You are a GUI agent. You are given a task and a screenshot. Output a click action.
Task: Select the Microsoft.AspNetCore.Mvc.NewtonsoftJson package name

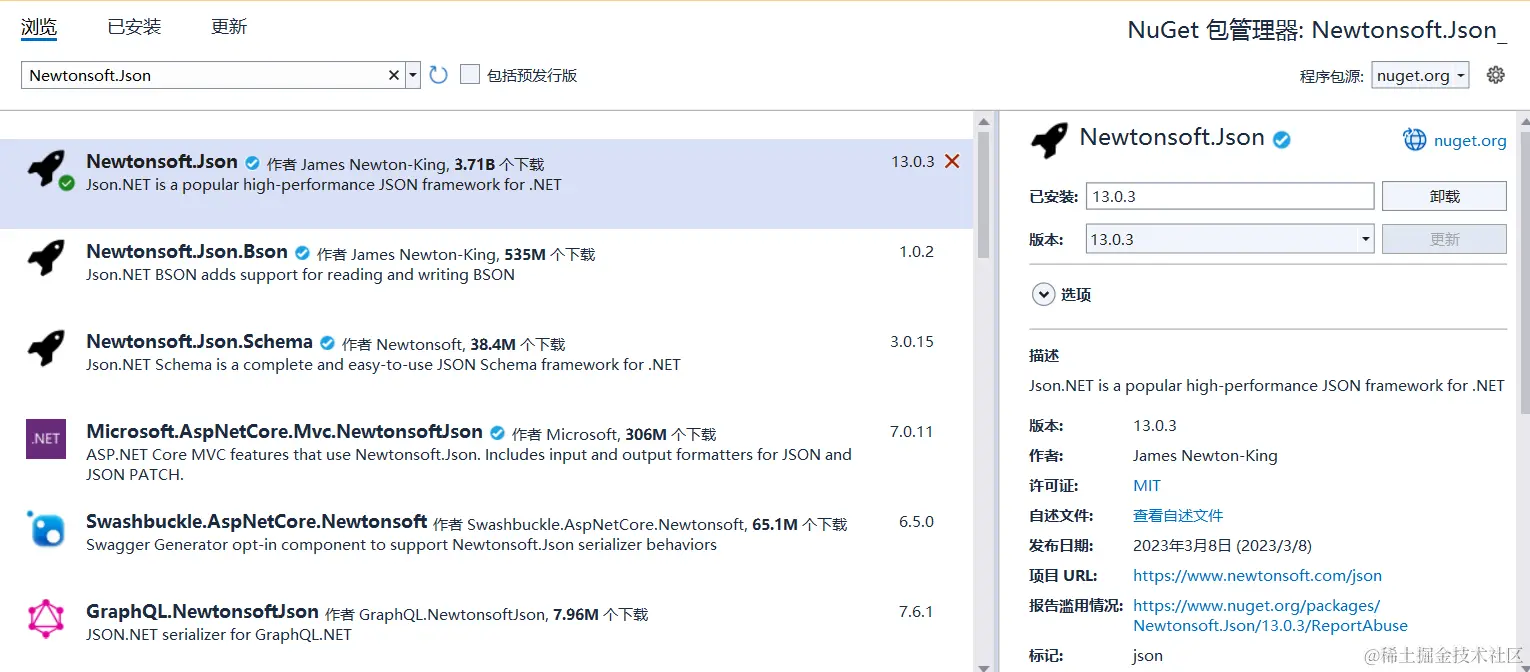pos(285,431)
